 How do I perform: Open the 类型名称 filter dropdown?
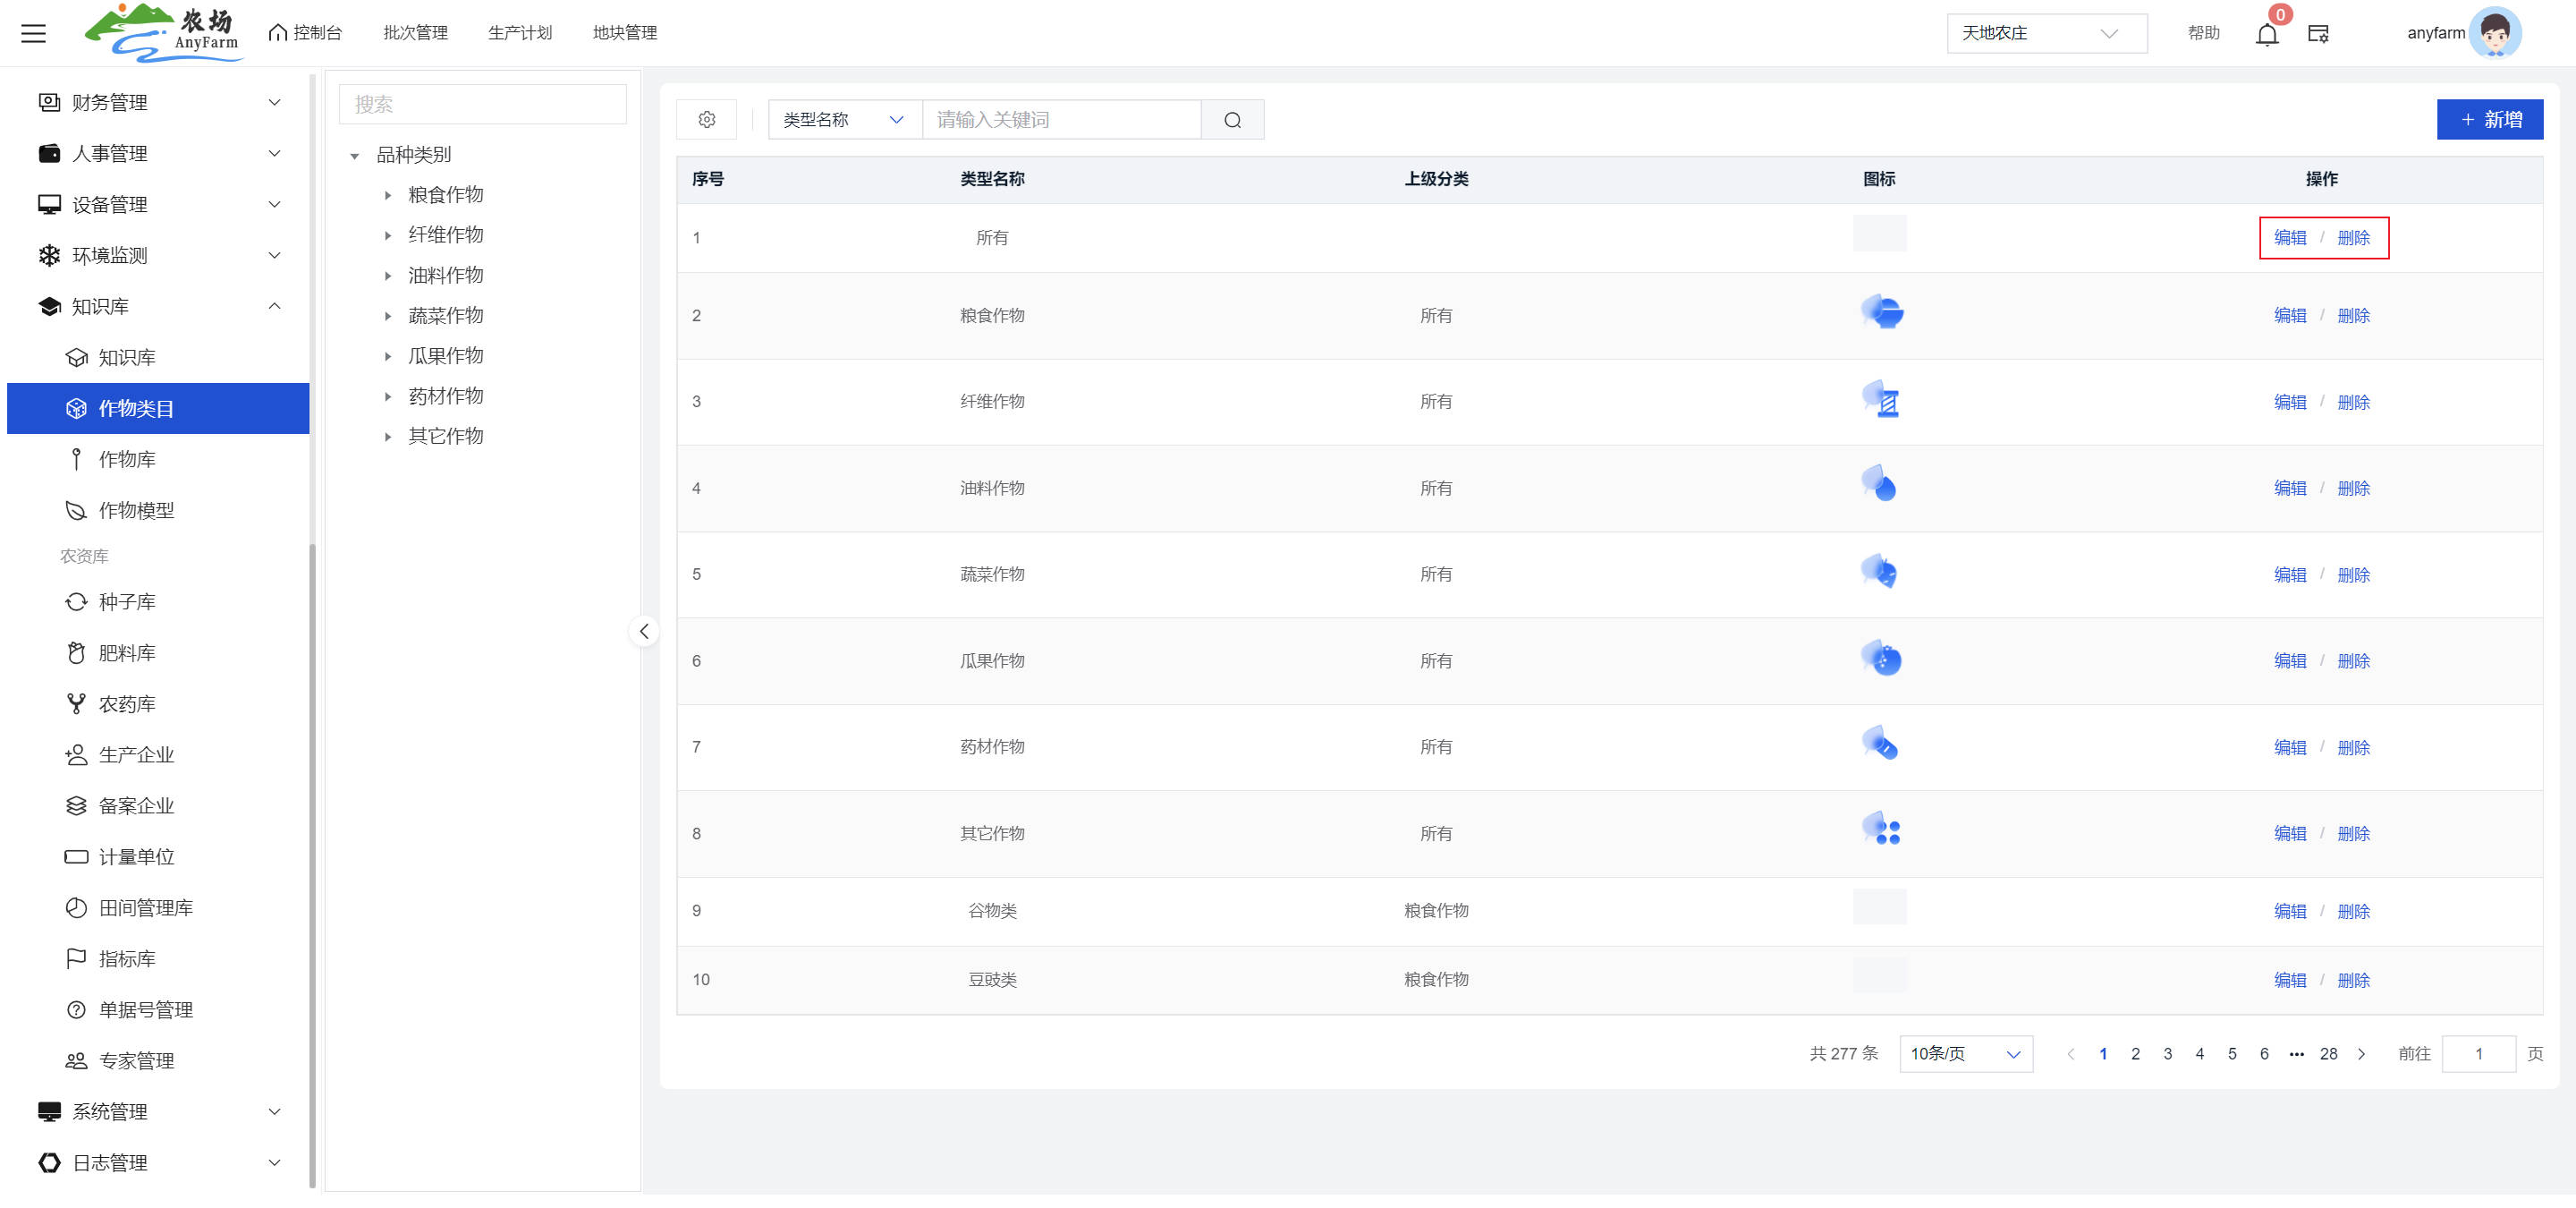coord(843,120)
